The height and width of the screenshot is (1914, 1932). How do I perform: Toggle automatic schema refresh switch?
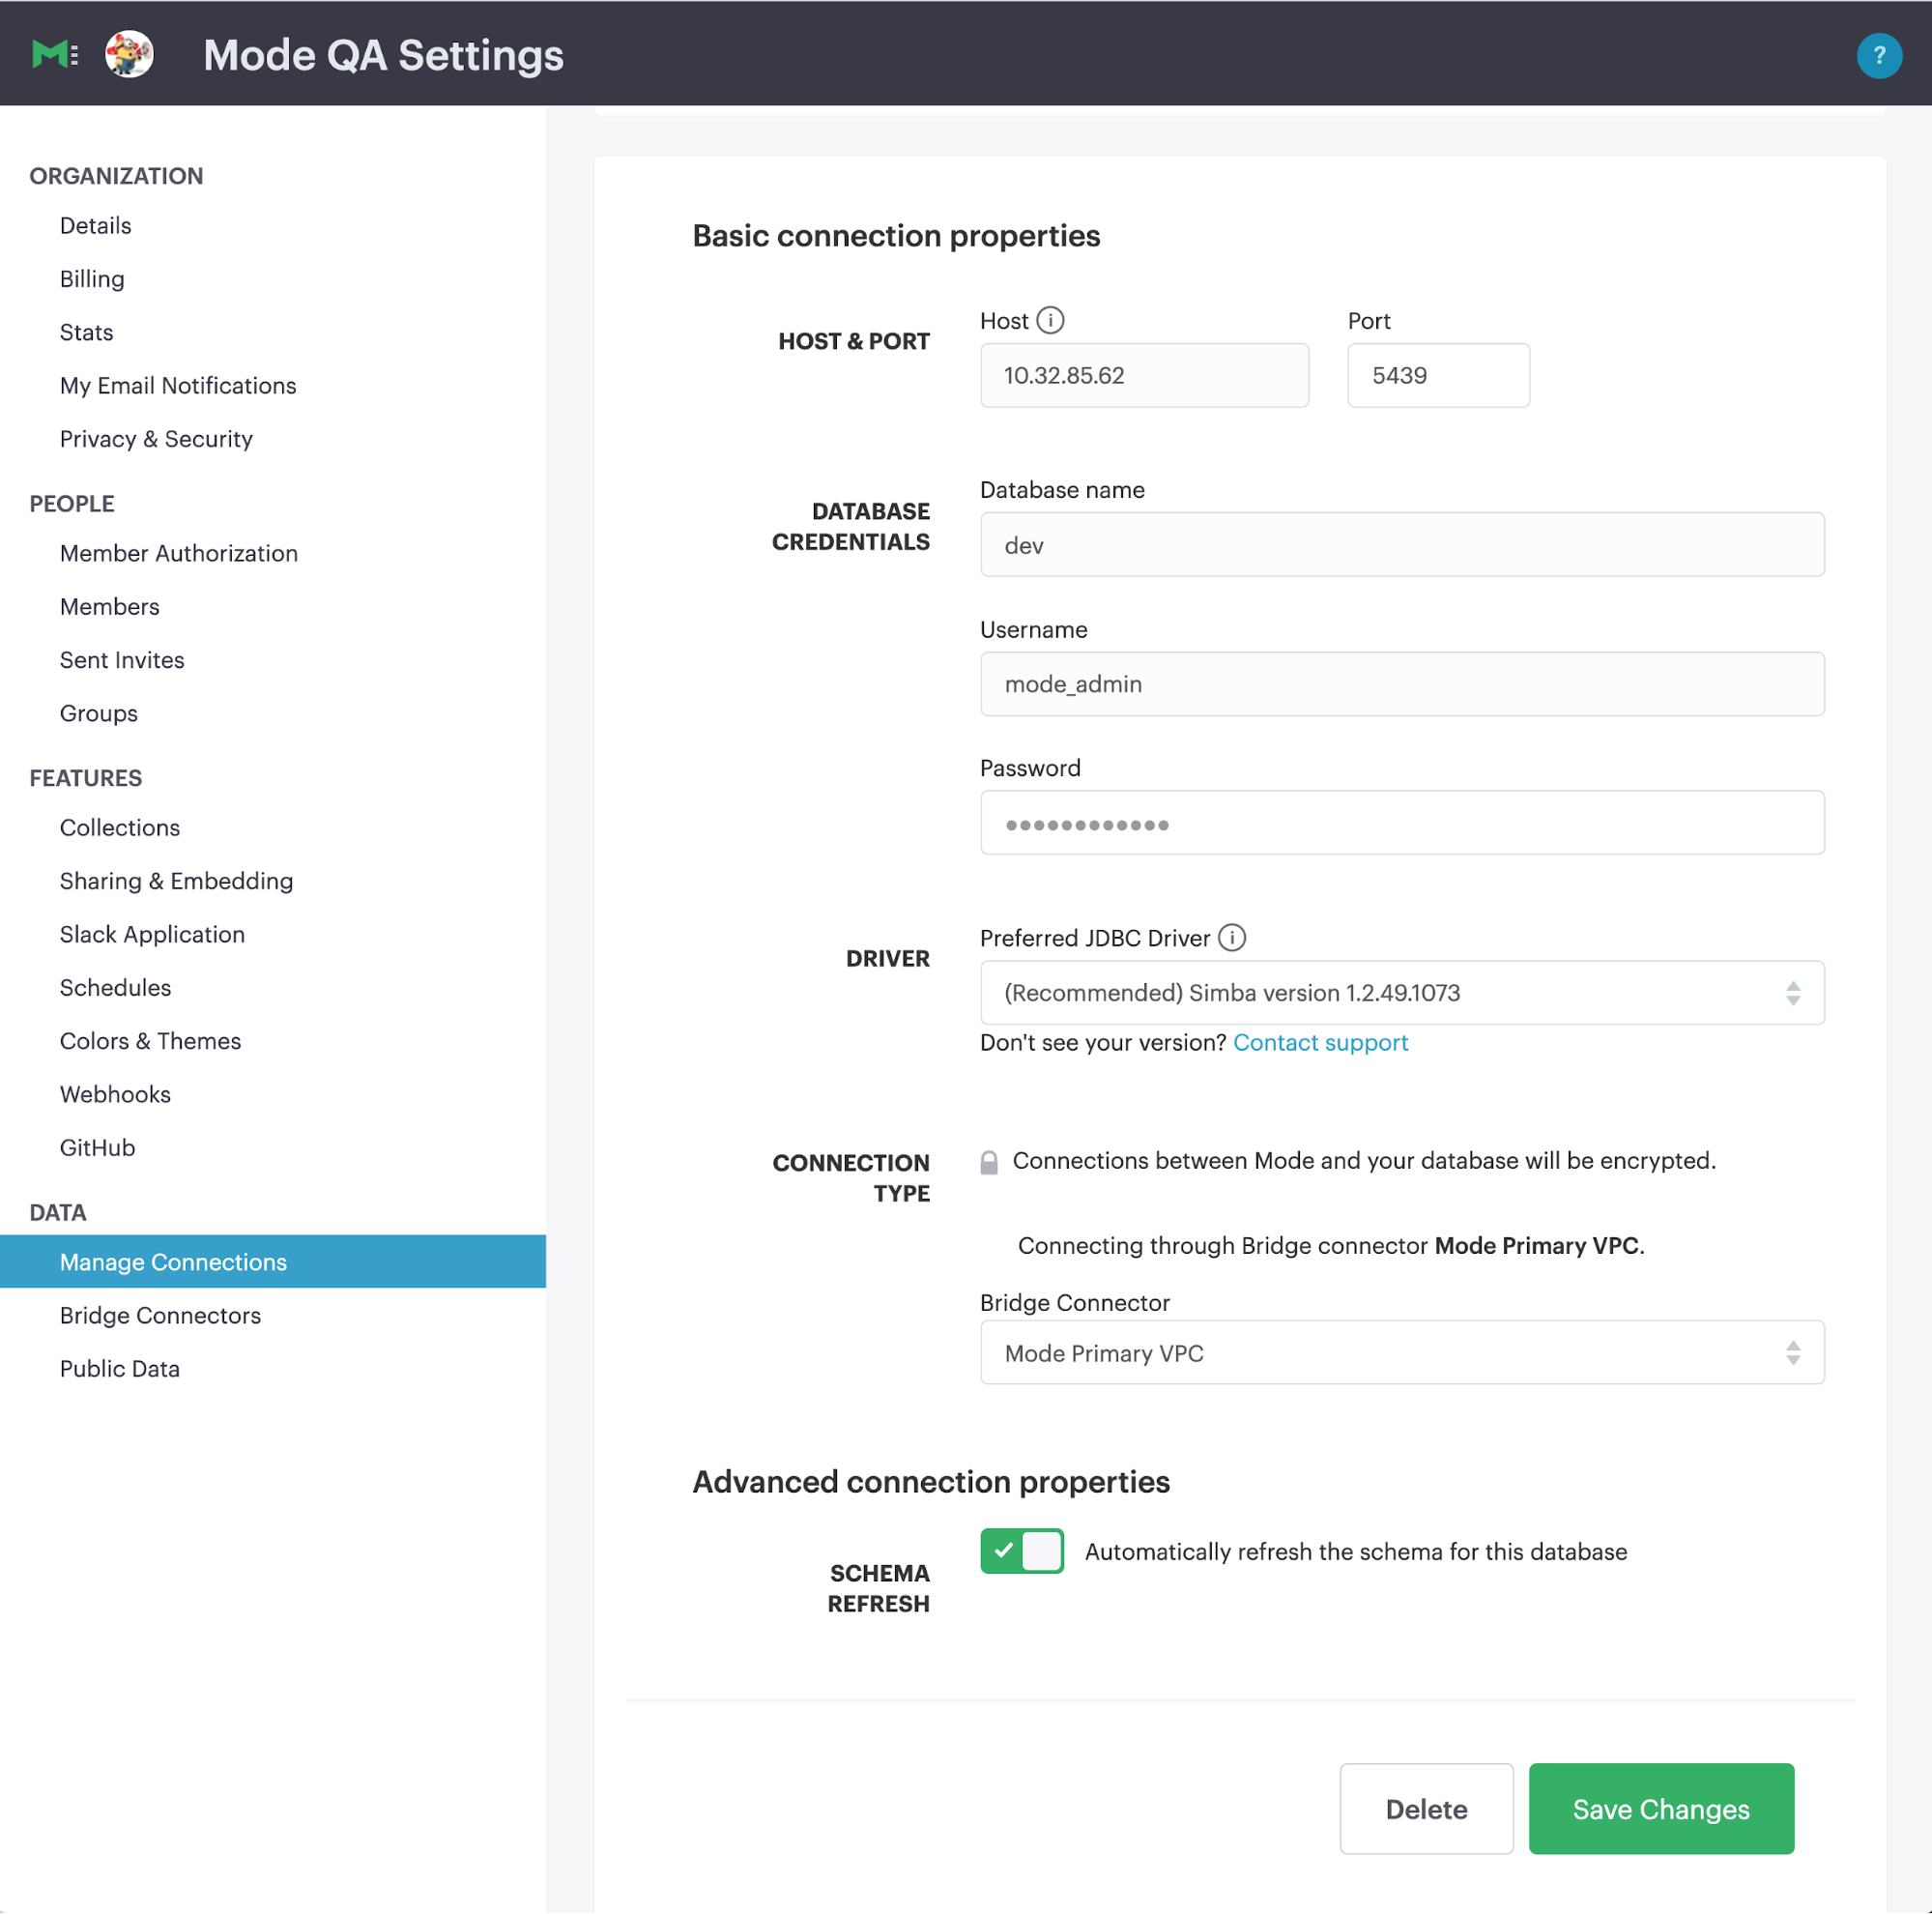click(1021, 1550)
